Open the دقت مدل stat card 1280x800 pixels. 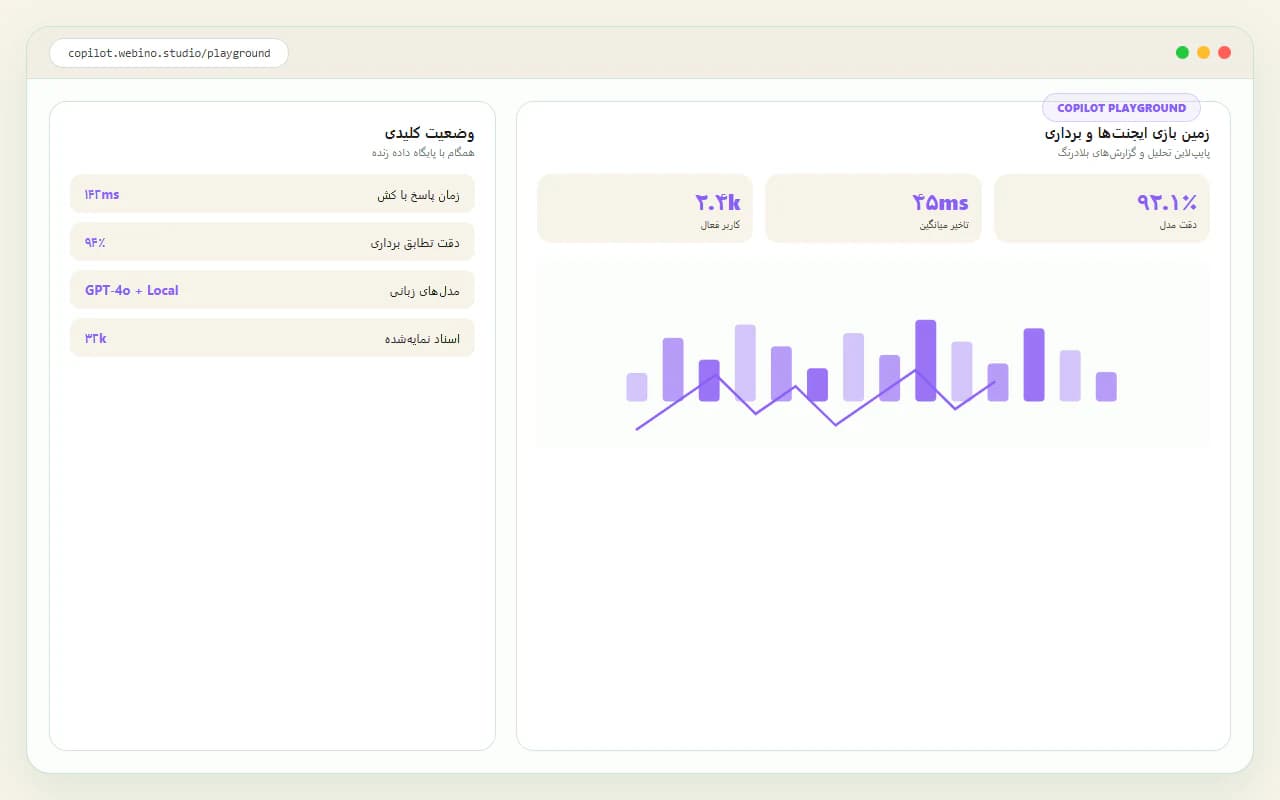coord(1101,208)
